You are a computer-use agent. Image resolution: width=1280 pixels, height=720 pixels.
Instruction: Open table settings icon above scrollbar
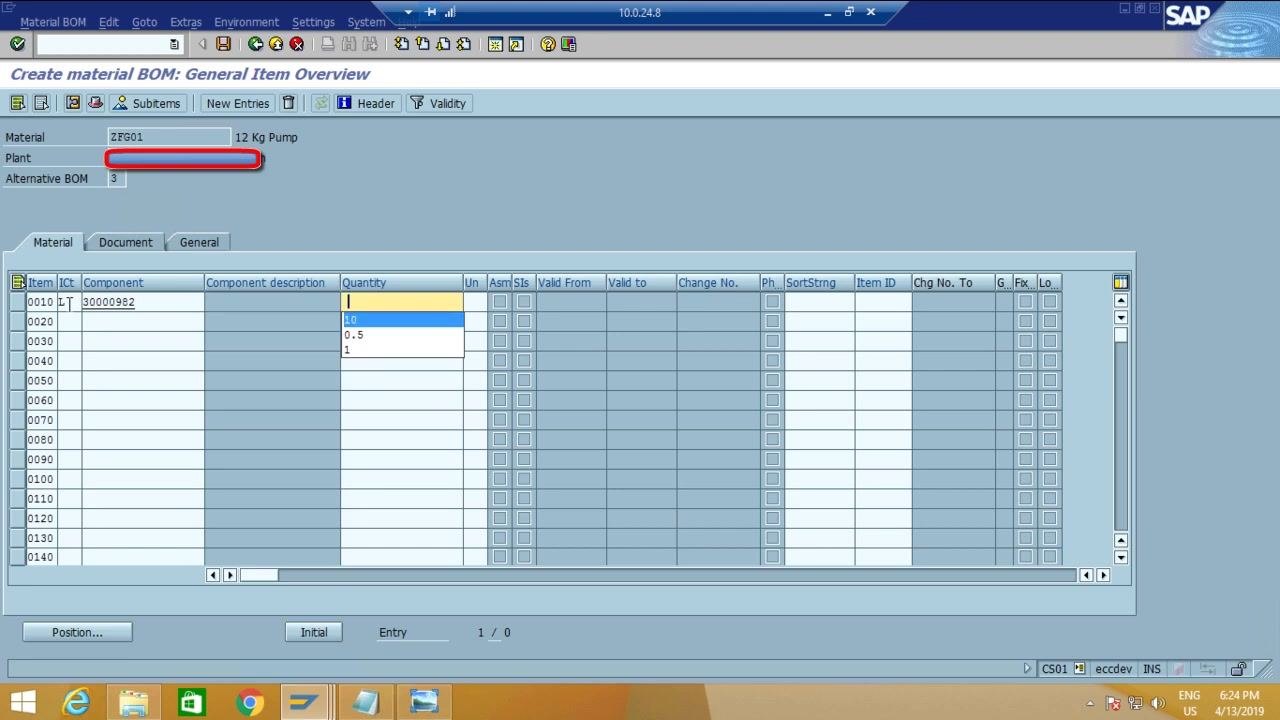click(1121, 282)
